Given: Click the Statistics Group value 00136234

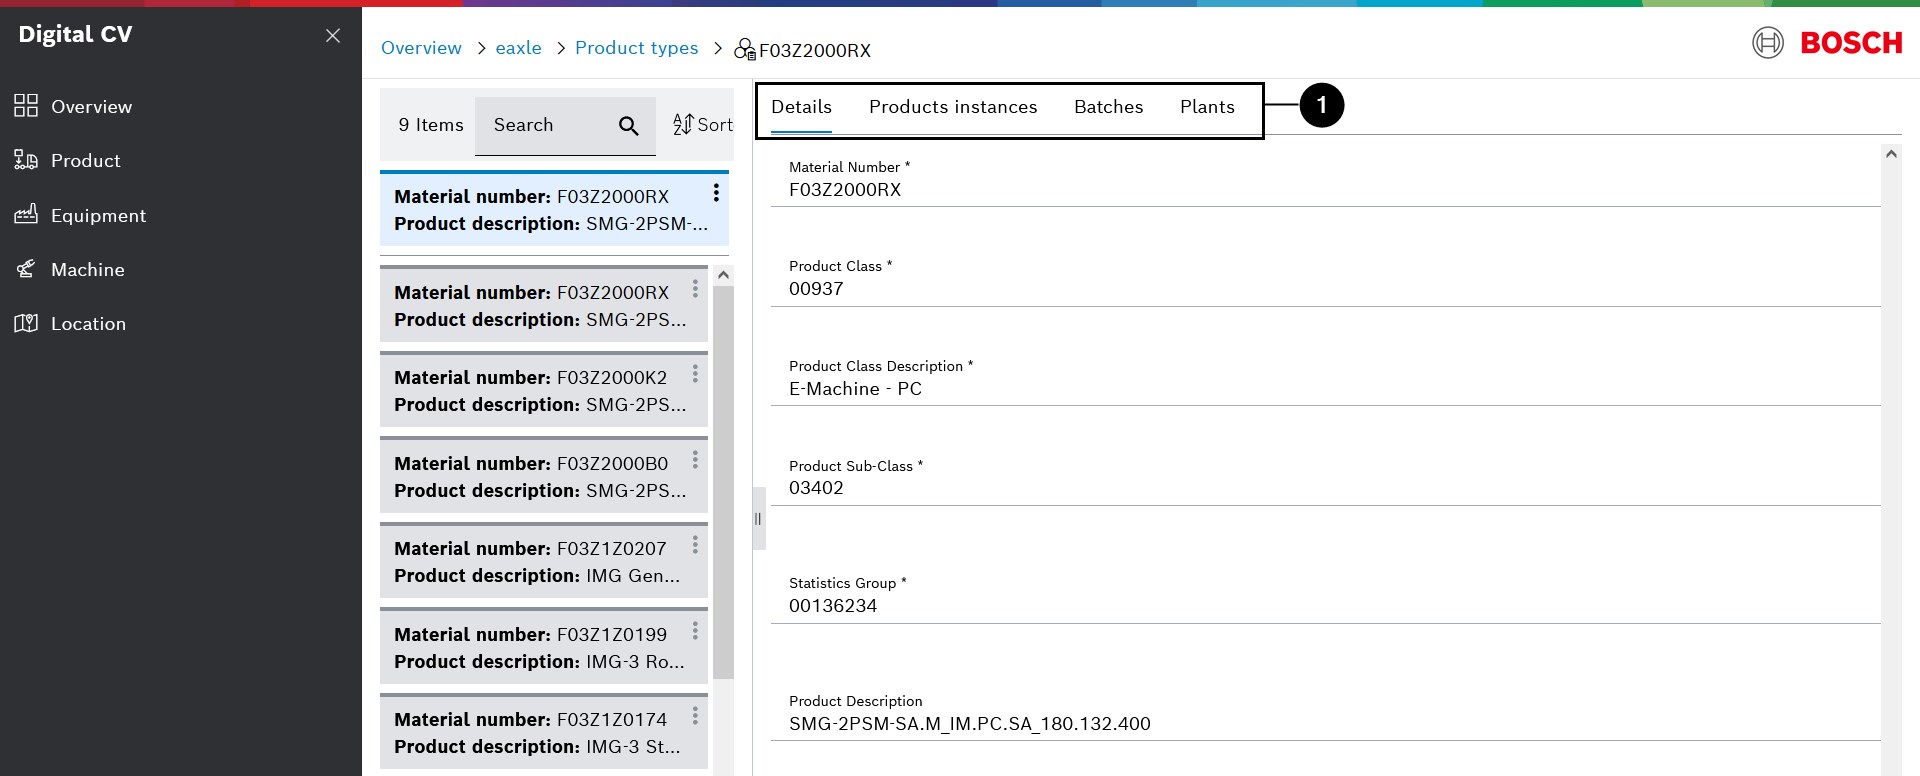Looking at the screenshot, I should 833,606.
